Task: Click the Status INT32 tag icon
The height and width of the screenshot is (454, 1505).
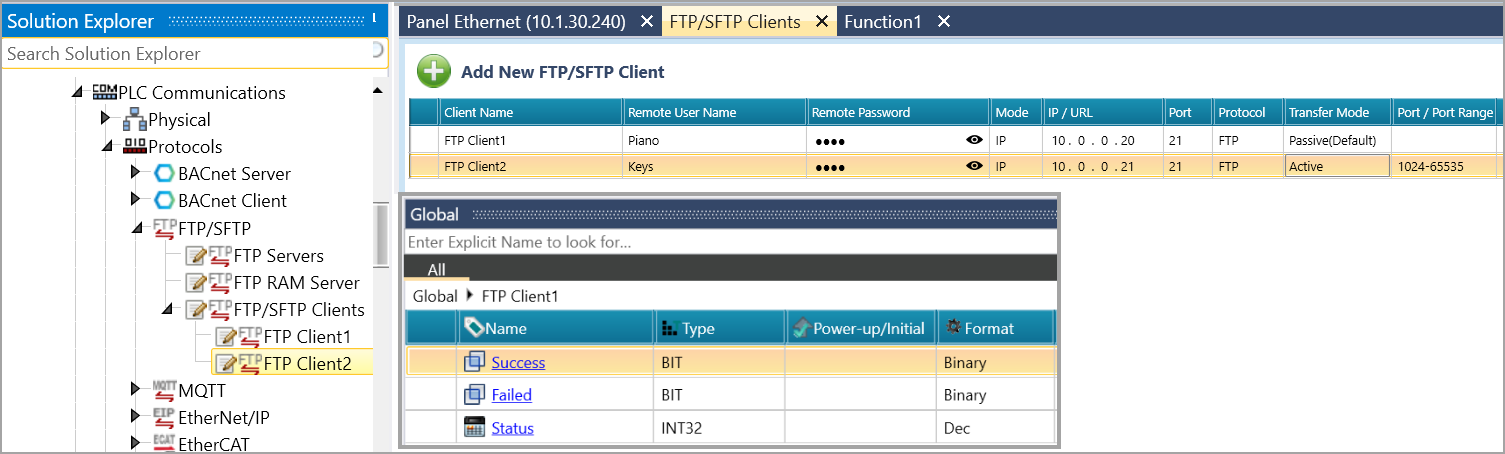Action: coord(474,428)
